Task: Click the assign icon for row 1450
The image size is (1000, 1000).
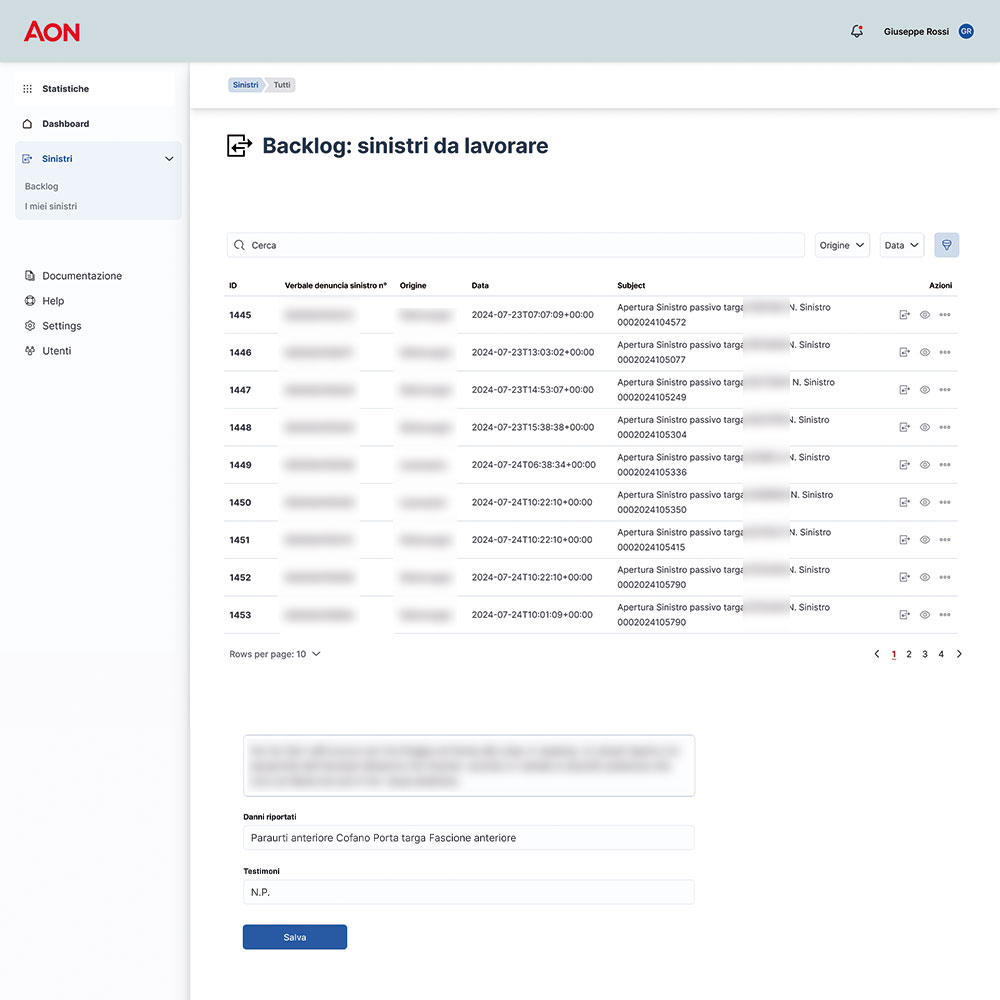Action: point(905,502)
